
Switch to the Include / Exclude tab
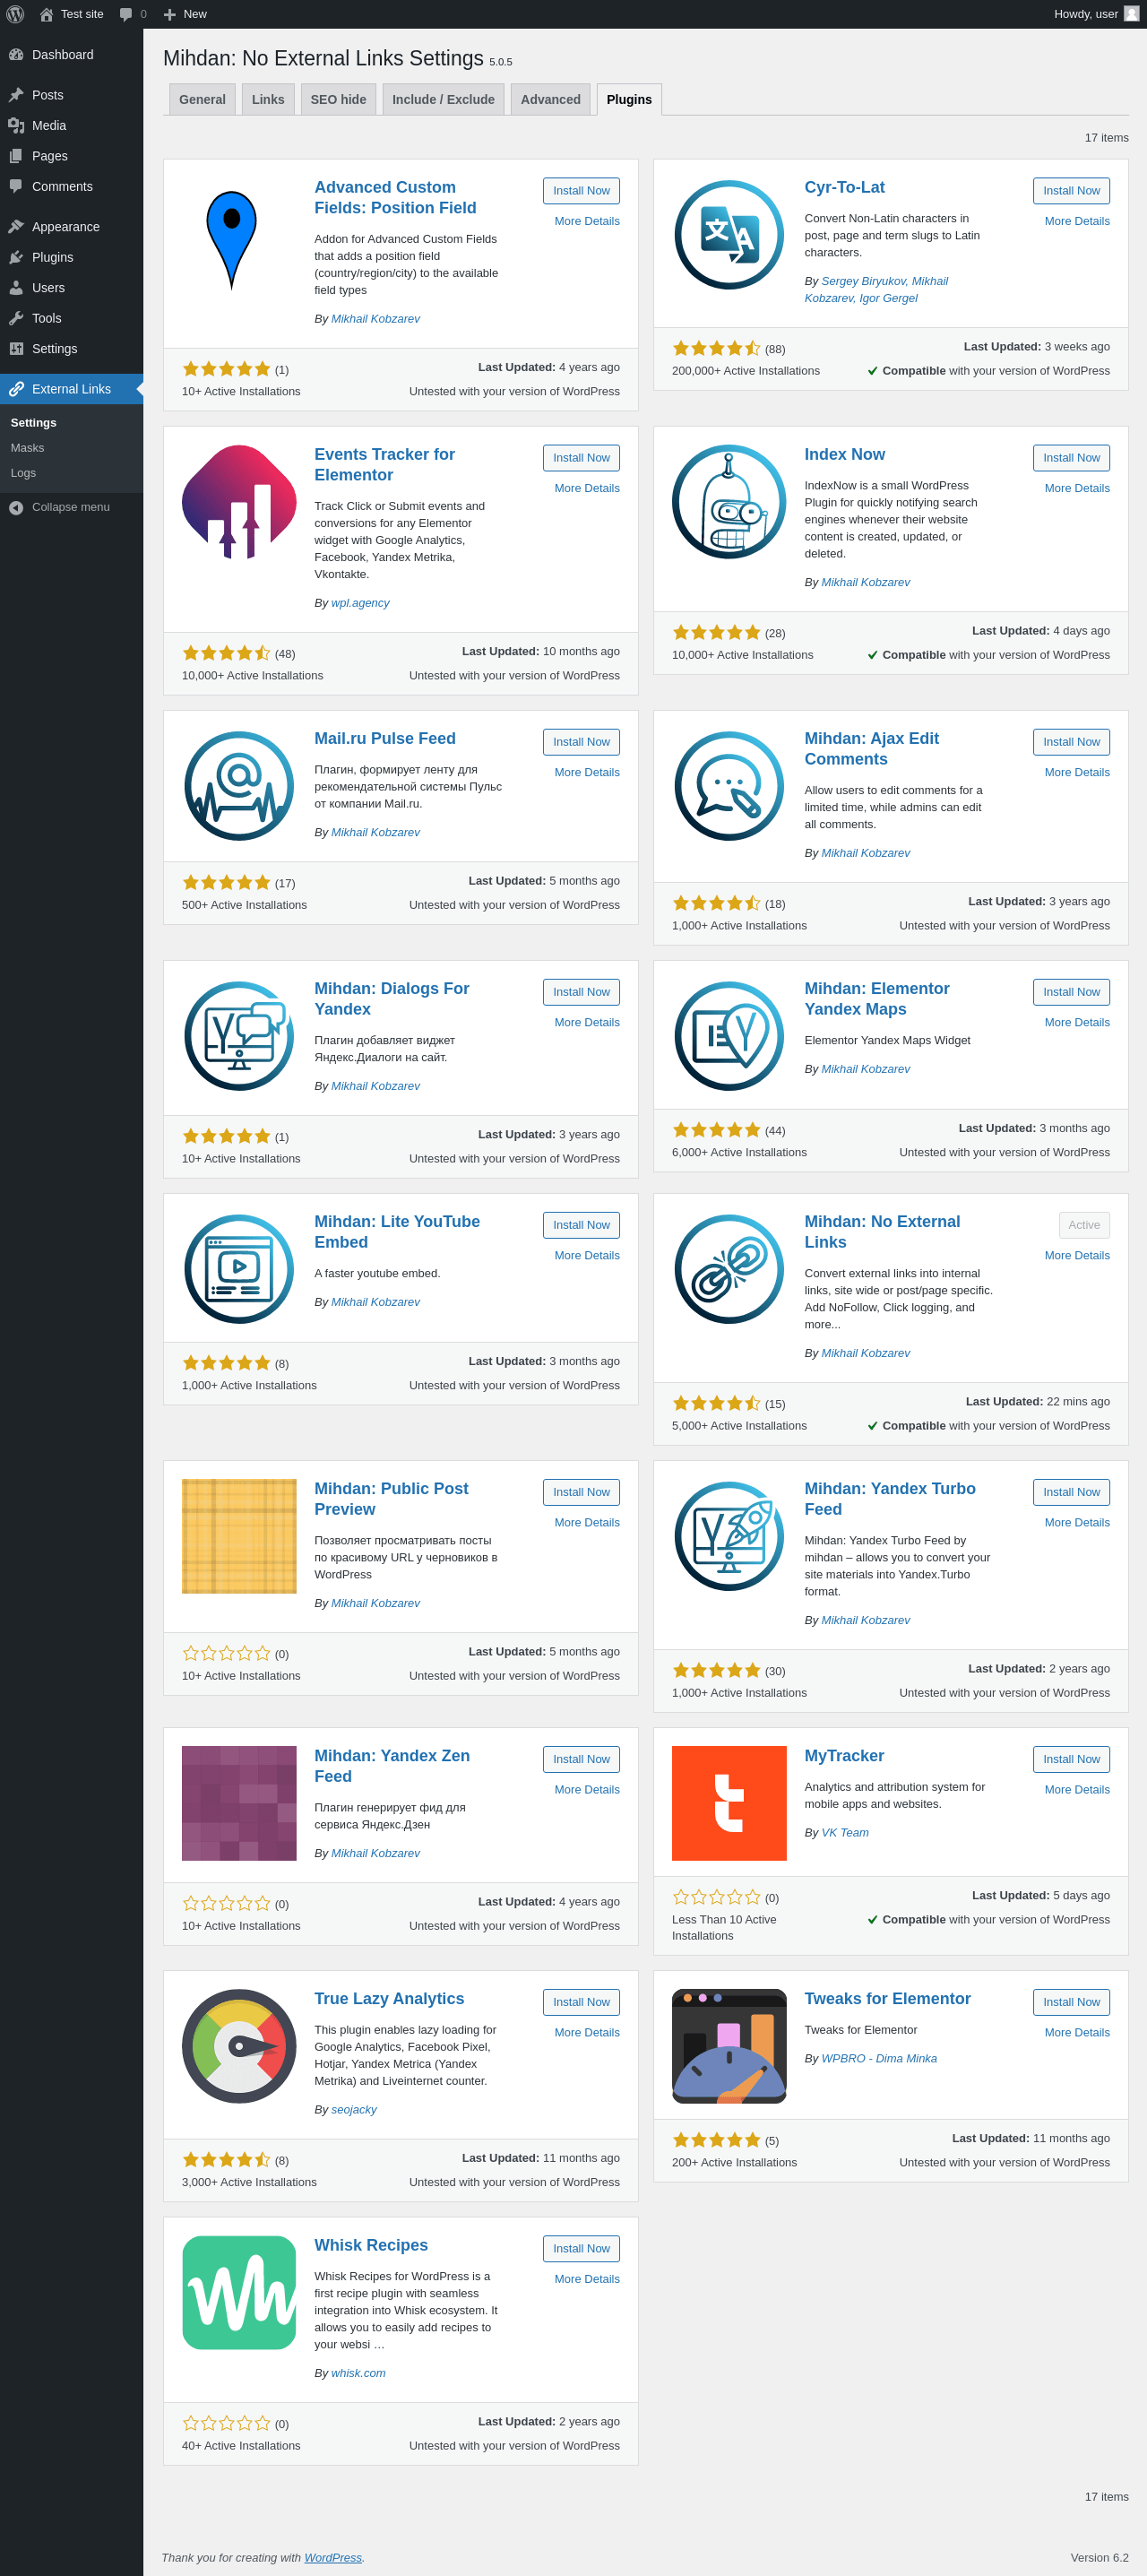(x=443, y=99)
